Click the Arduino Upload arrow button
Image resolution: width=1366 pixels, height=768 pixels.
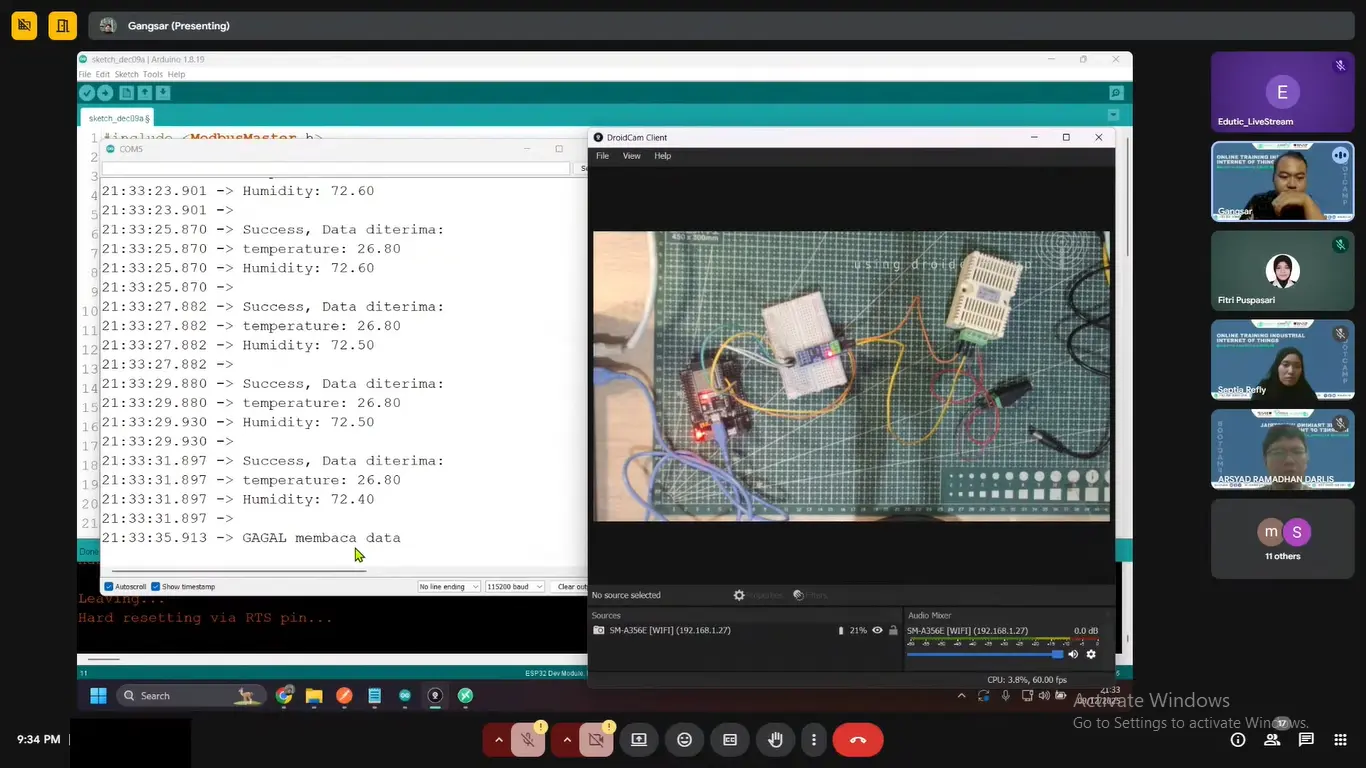(x=105, y=93)
